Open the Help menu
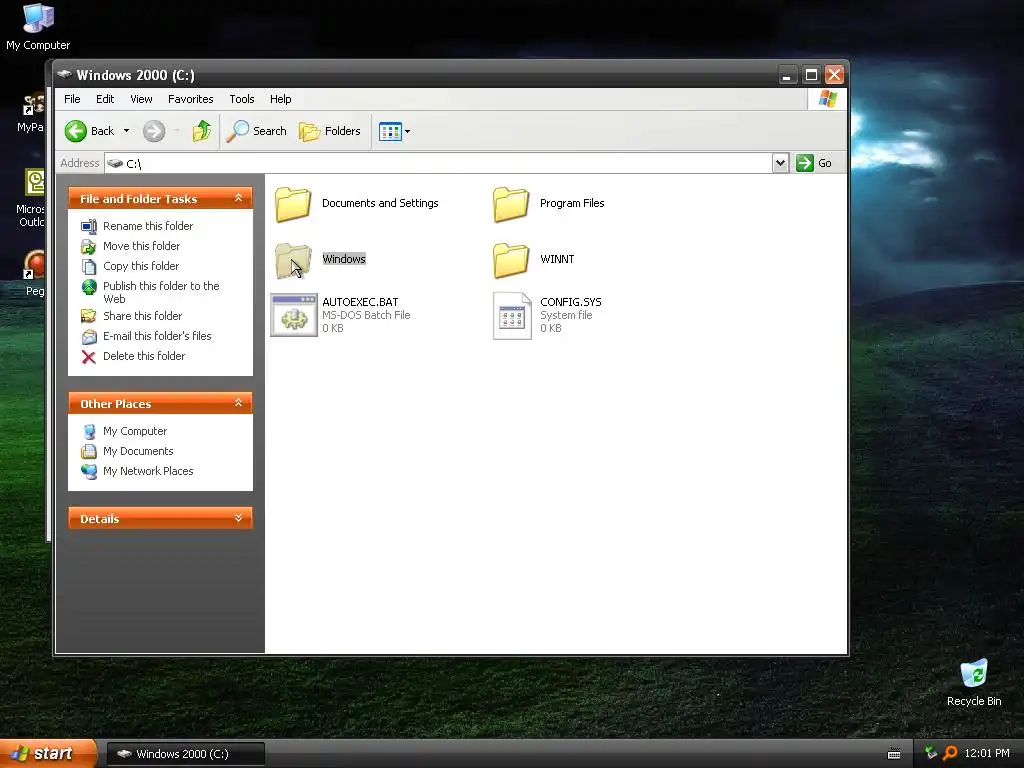Screen dimensions: 1024x768 [x=280, y=99]
